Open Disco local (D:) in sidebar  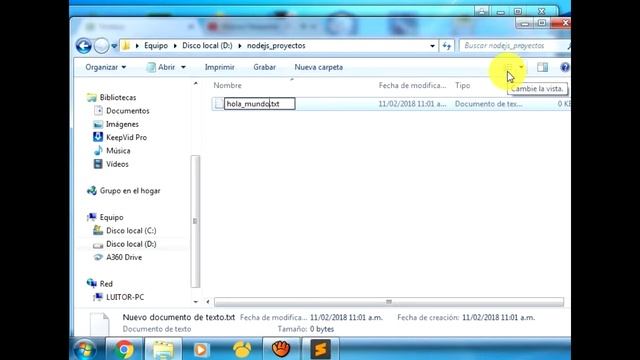[x=131, y=244]
